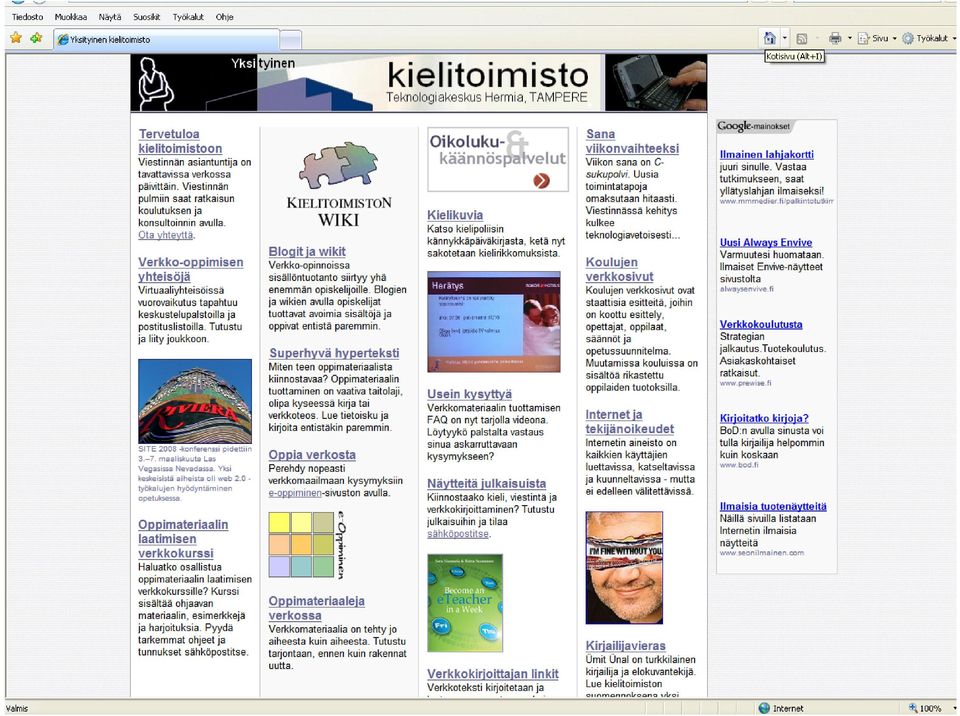Click the alwaysenvive.fi ad URL

point(746,288)
